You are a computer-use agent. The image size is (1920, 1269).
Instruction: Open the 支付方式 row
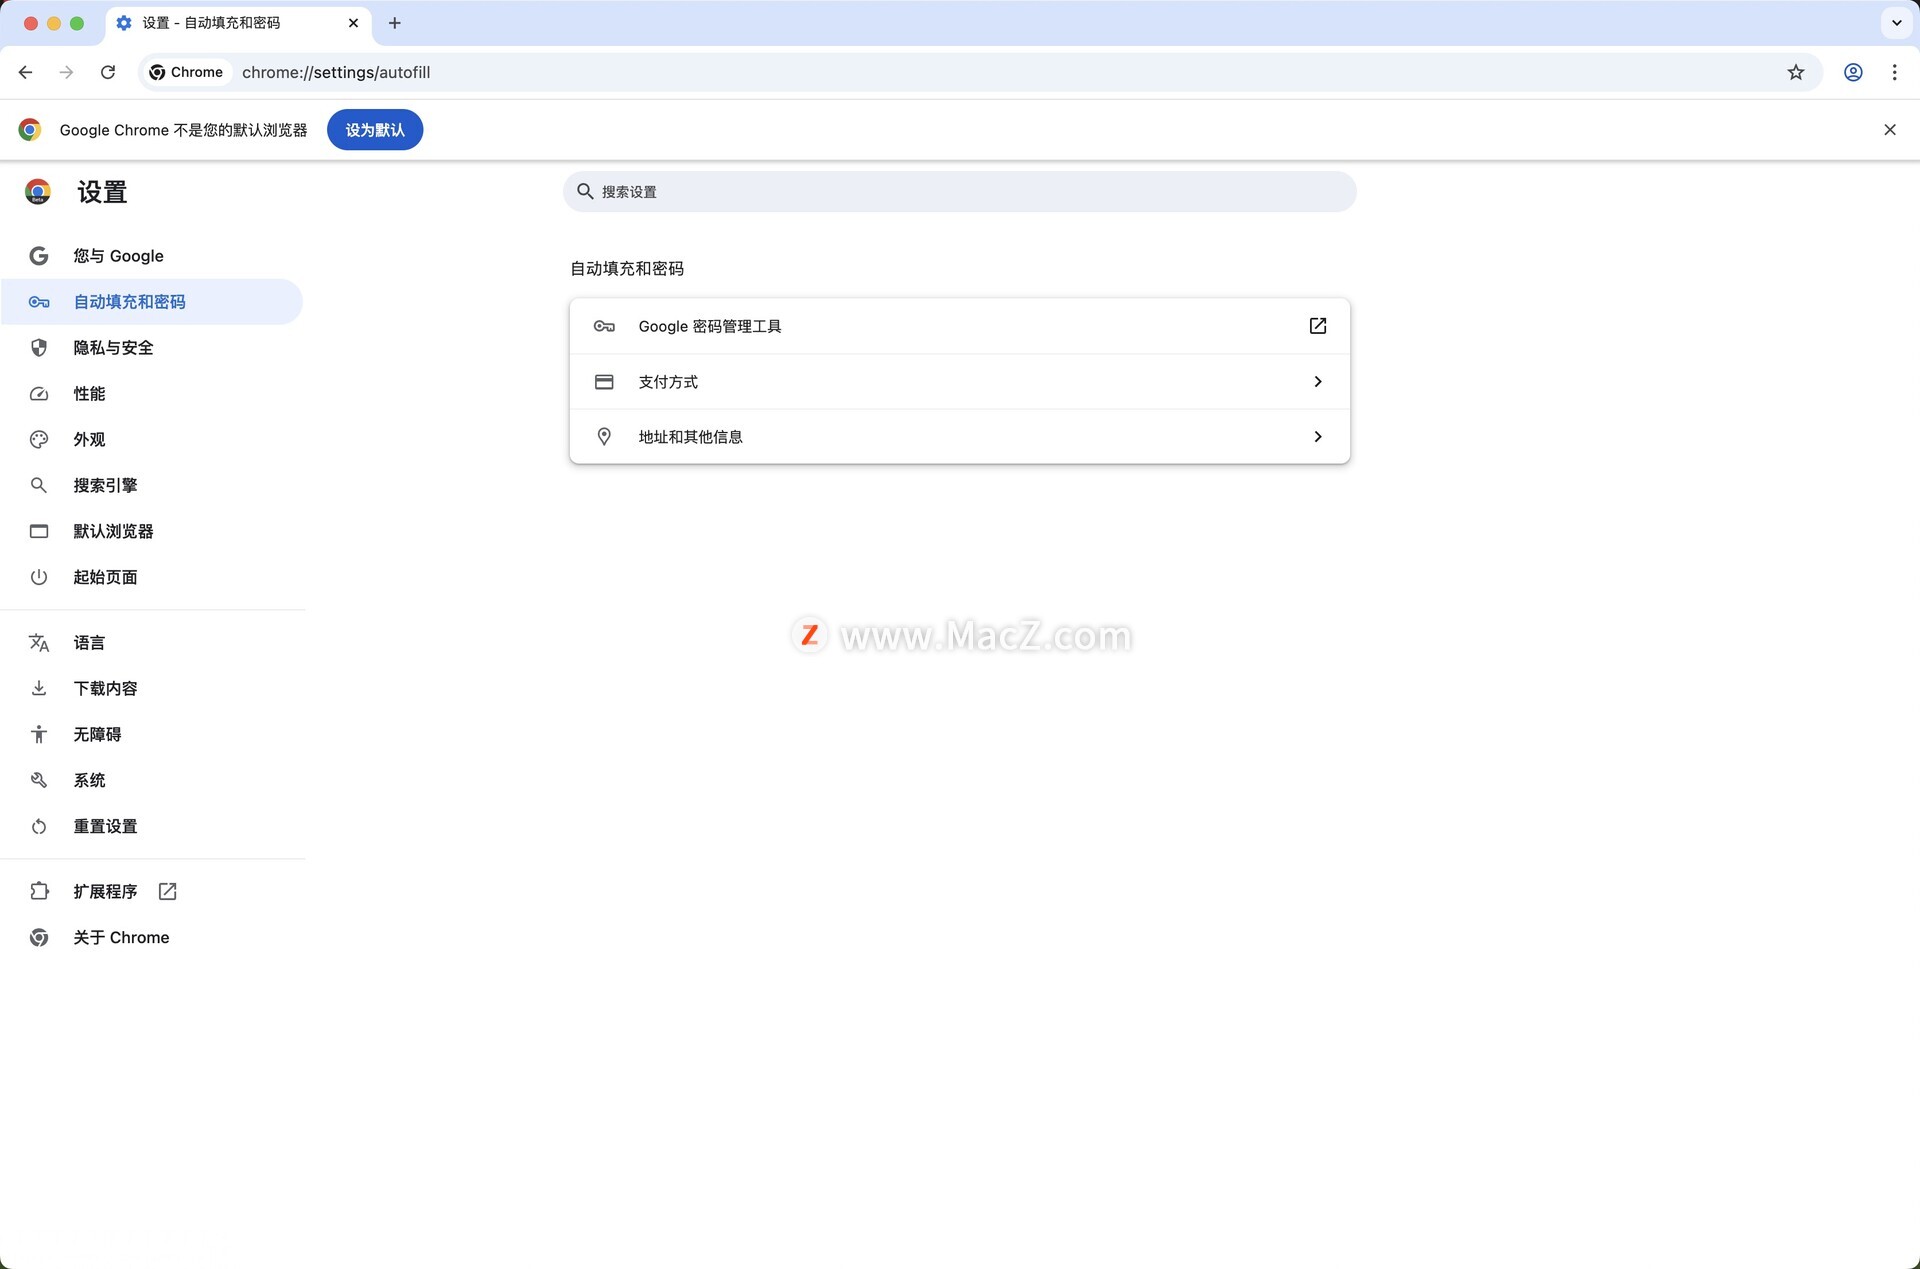(959, 382)
